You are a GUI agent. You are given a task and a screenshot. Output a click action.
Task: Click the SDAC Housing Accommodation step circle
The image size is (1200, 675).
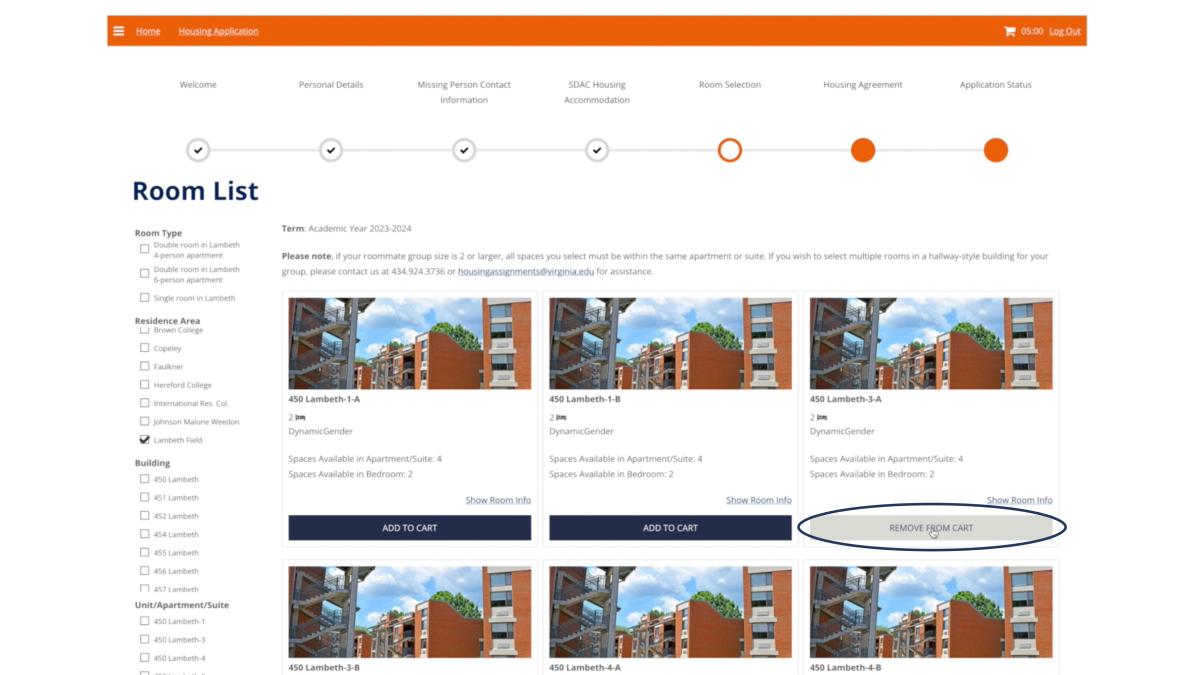tap(597, 150)
